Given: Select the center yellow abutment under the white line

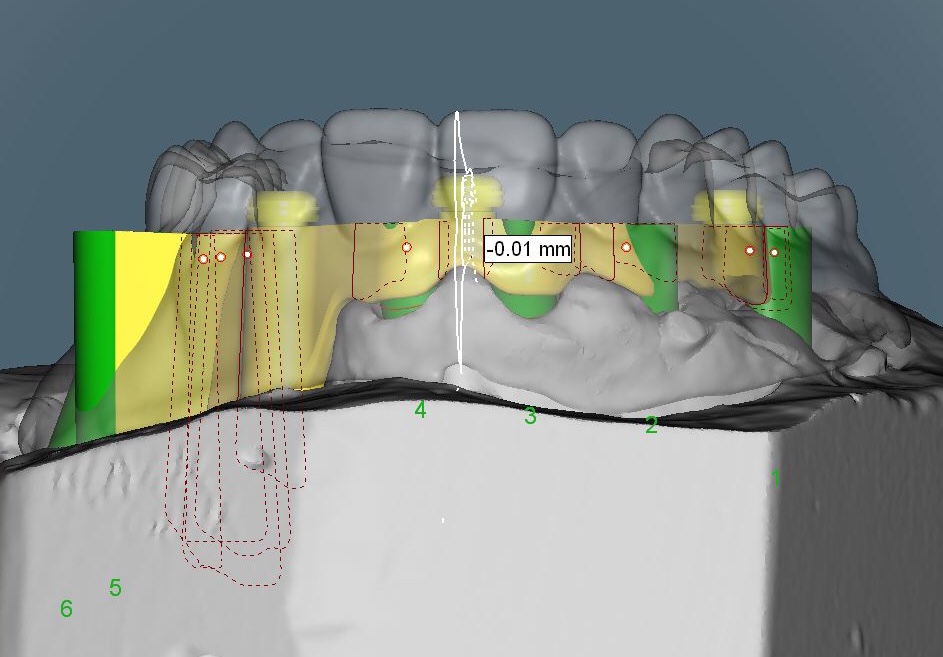Looking at the screenshot, I should pos(466,196).
